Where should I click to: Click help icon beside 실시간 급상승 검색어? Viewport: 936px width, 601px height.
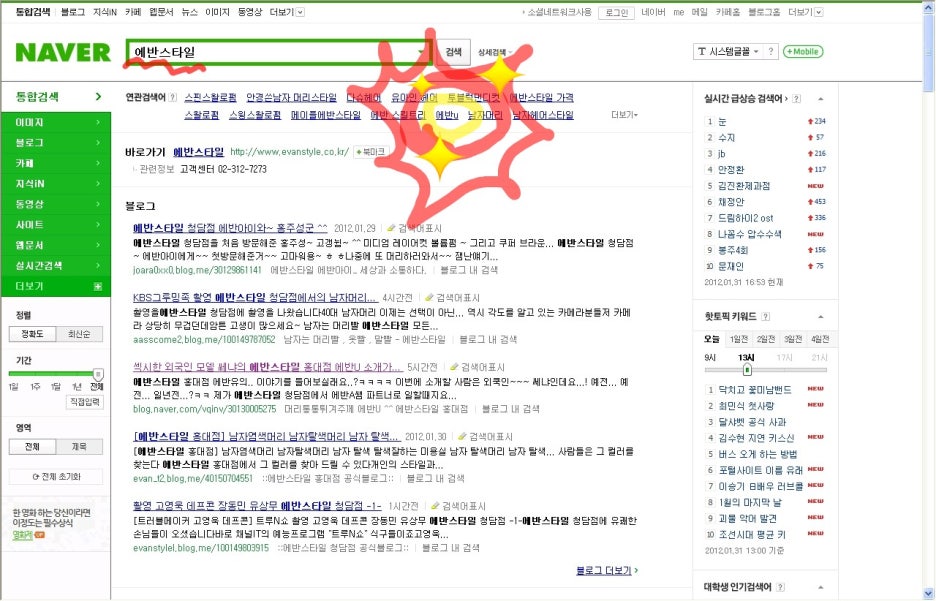click(796, 99)
